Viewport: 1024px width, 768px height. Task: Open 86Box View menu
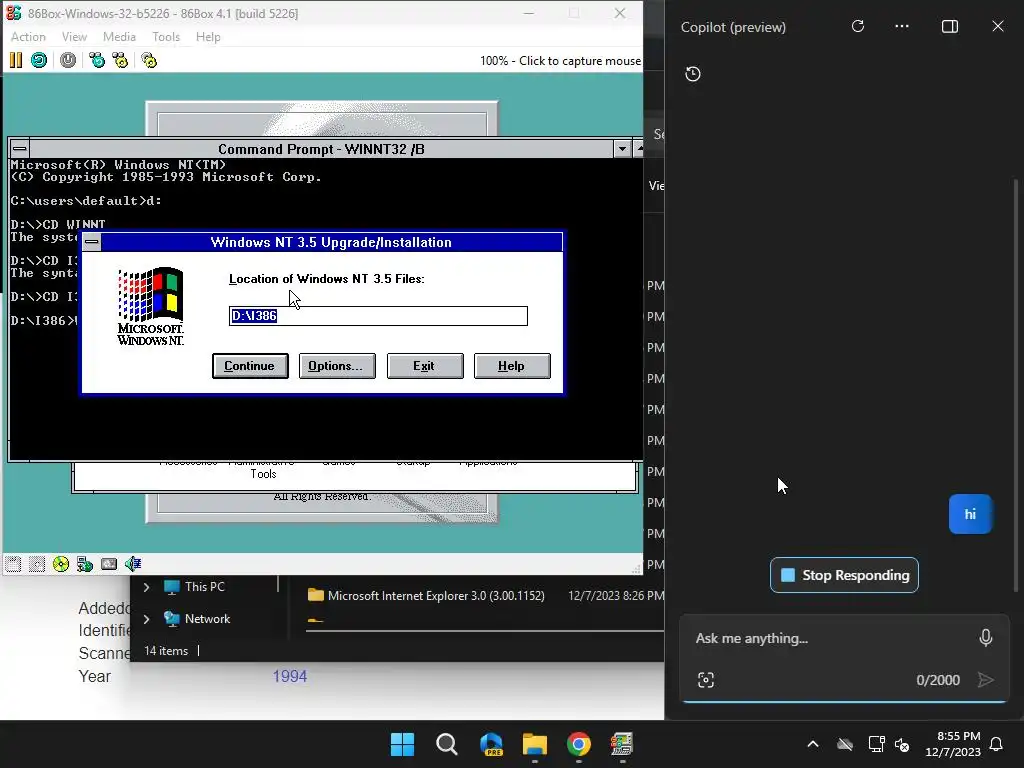(74, 37)
